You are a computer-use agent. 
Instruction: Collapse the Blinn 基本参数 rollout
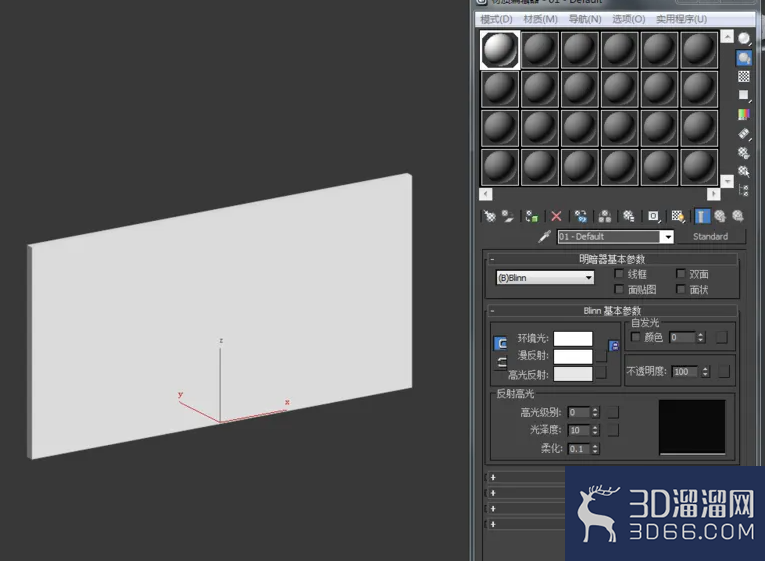click(612, 311)
